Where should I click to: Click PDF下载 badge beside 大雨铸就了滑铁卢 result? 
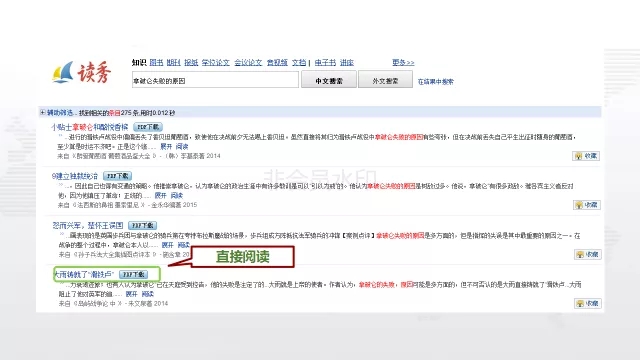133,274
